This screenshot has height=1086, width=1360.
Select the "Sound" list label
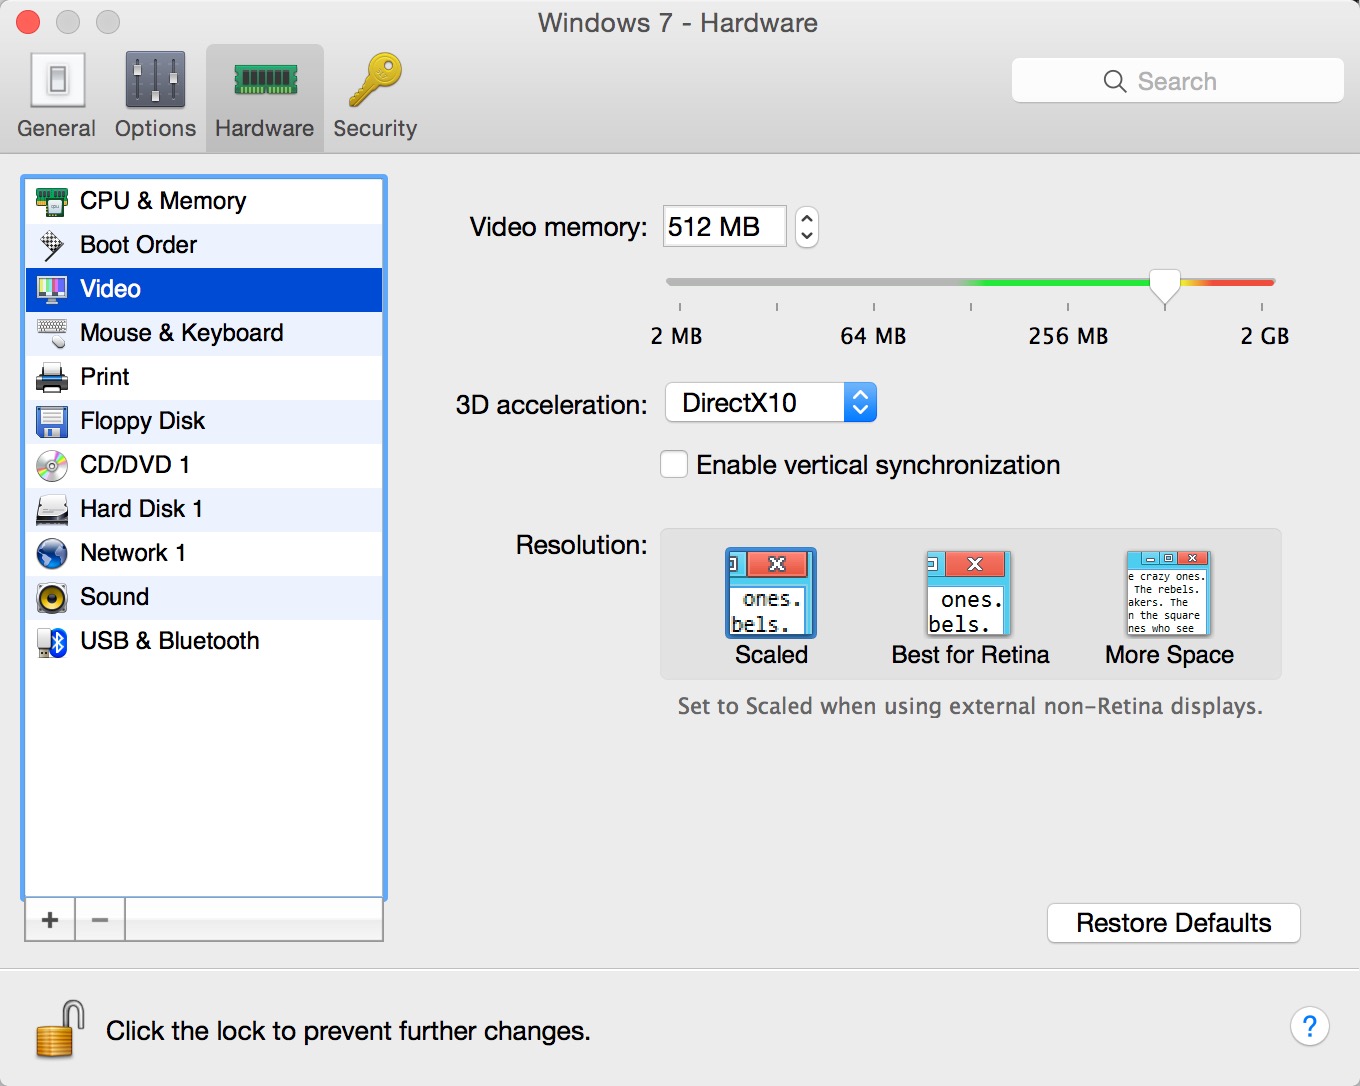pos(115,597)
